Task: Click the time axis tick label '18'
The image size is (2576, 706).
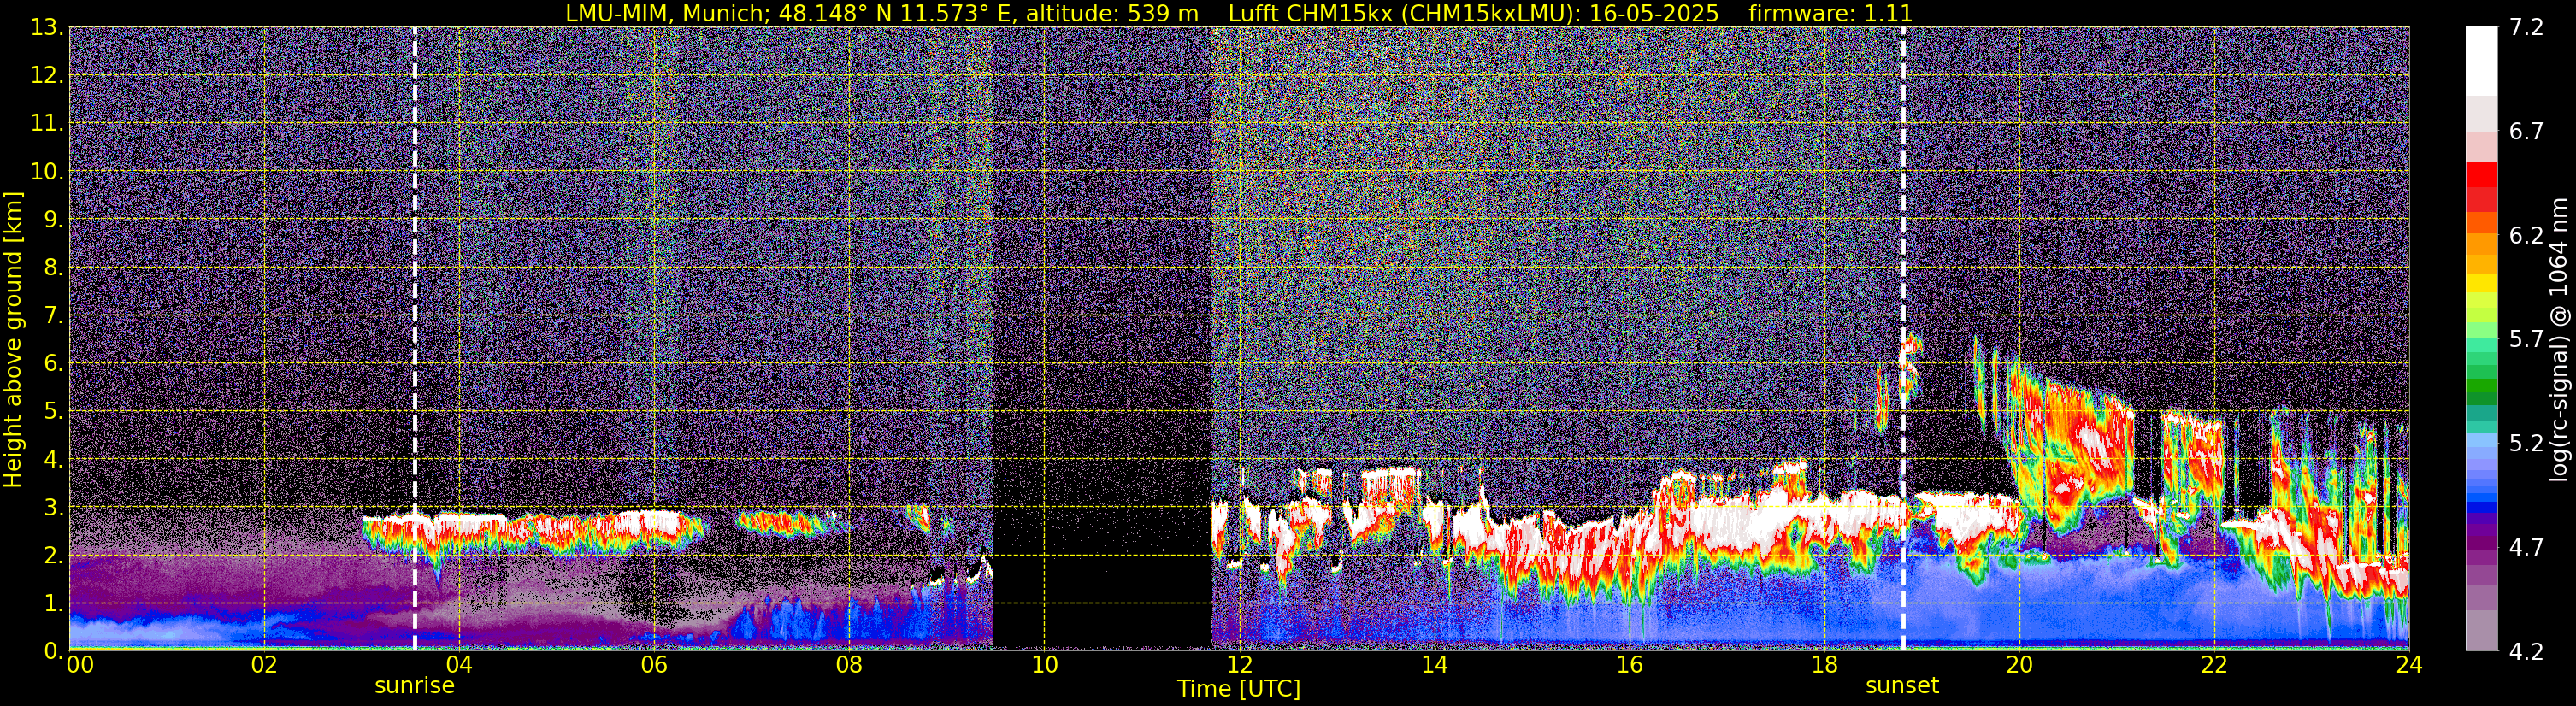Action: [x=1824, y=665]
